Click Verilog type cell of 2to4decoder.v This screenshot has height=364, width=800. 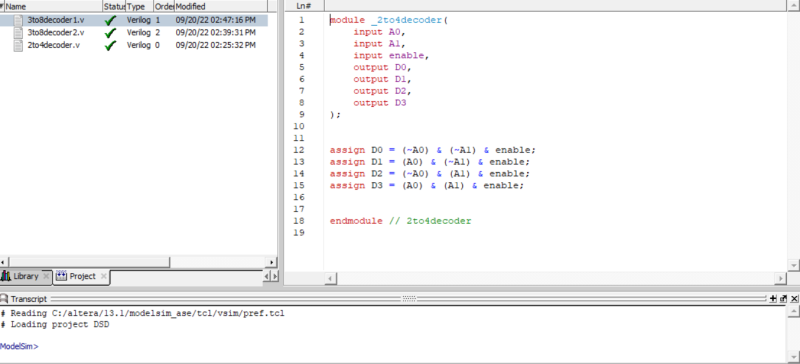(139, 45)
